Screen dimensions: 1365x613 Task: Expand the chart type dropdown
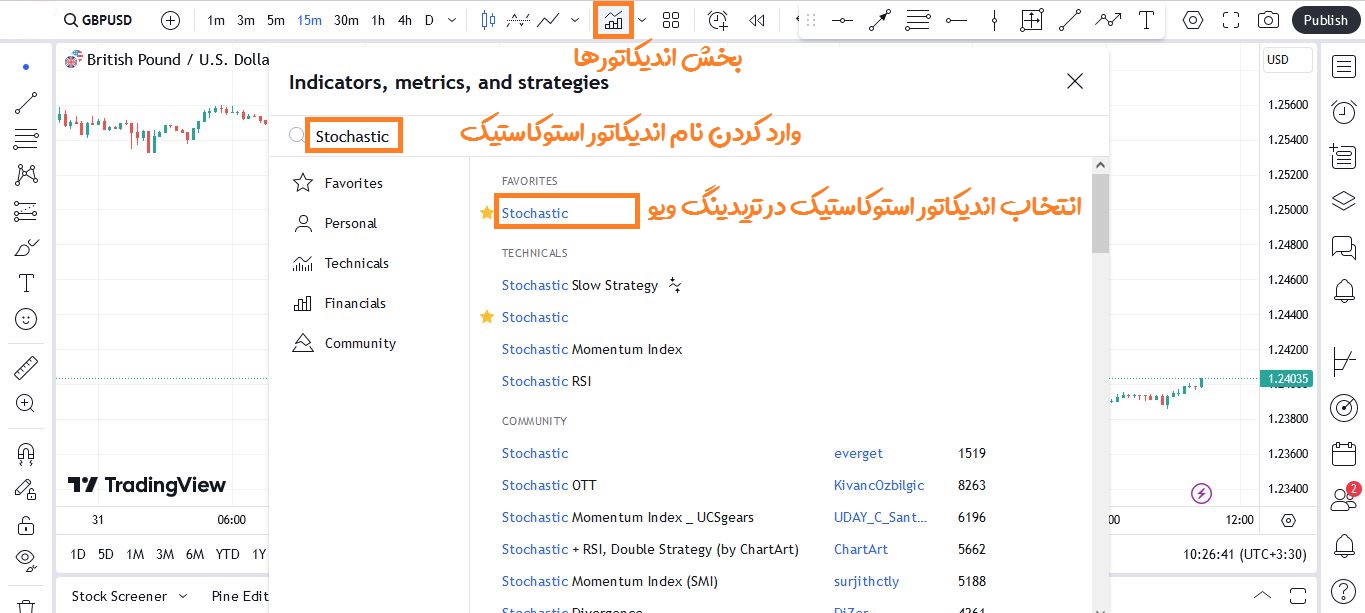click(x=574, y=20)
